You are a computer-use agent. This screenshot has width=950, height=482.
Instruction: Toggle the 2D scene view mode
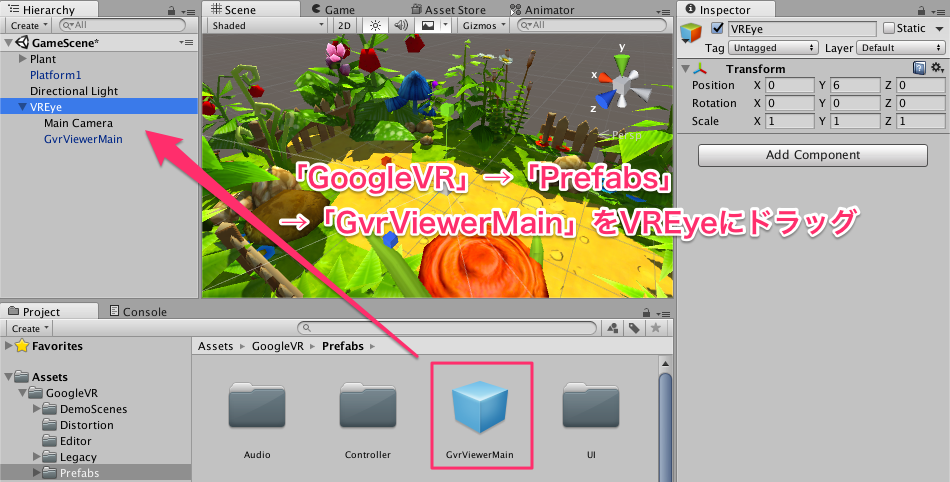click(344, 25)
